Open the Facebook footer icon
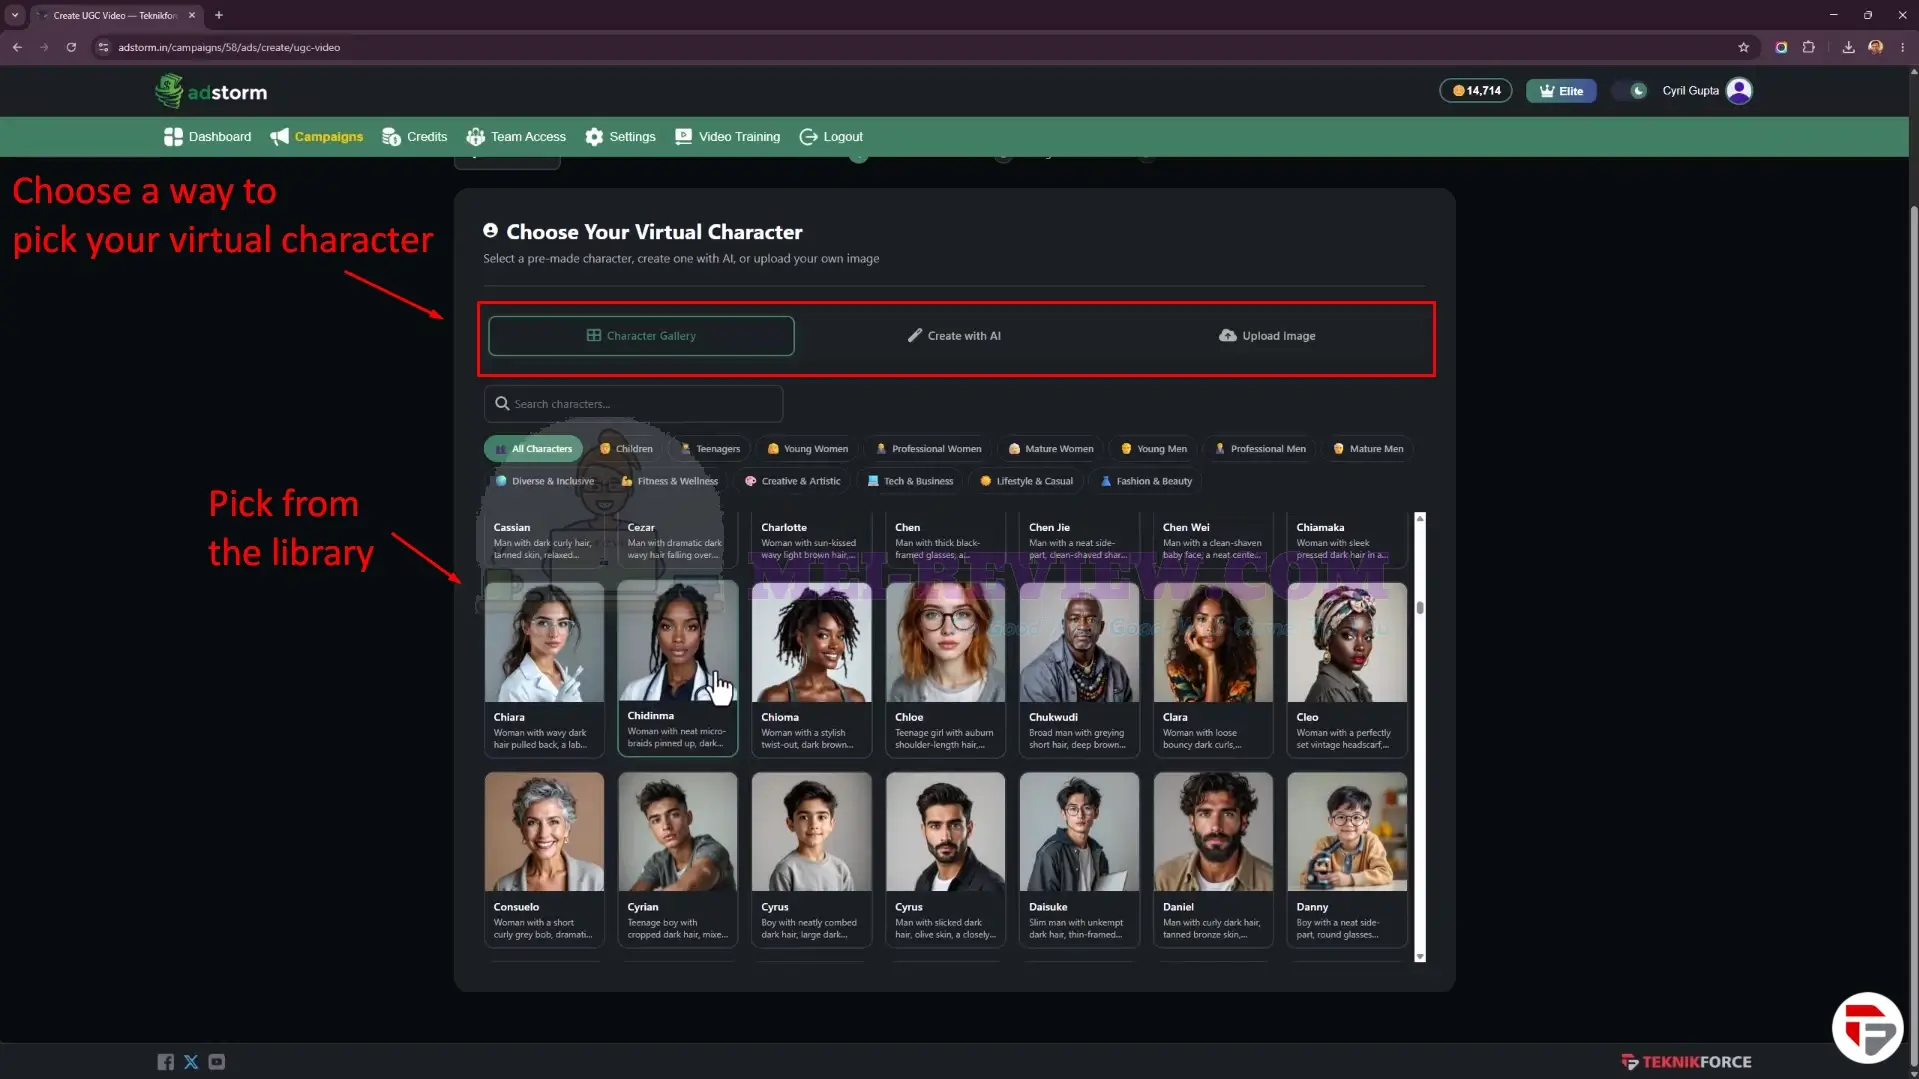Viewport: 1919px width, 1079px height. point(165,1062)
